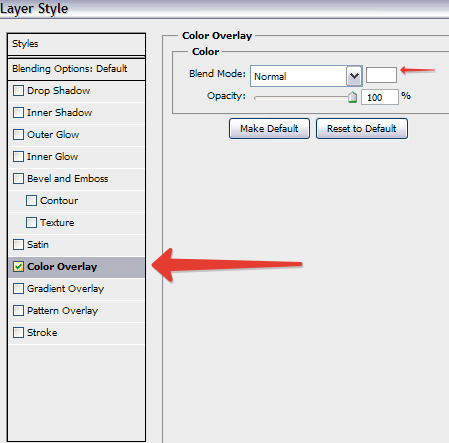Open the overlay color swatch picker
449x443 pixels.
click(x=381, y=75)
